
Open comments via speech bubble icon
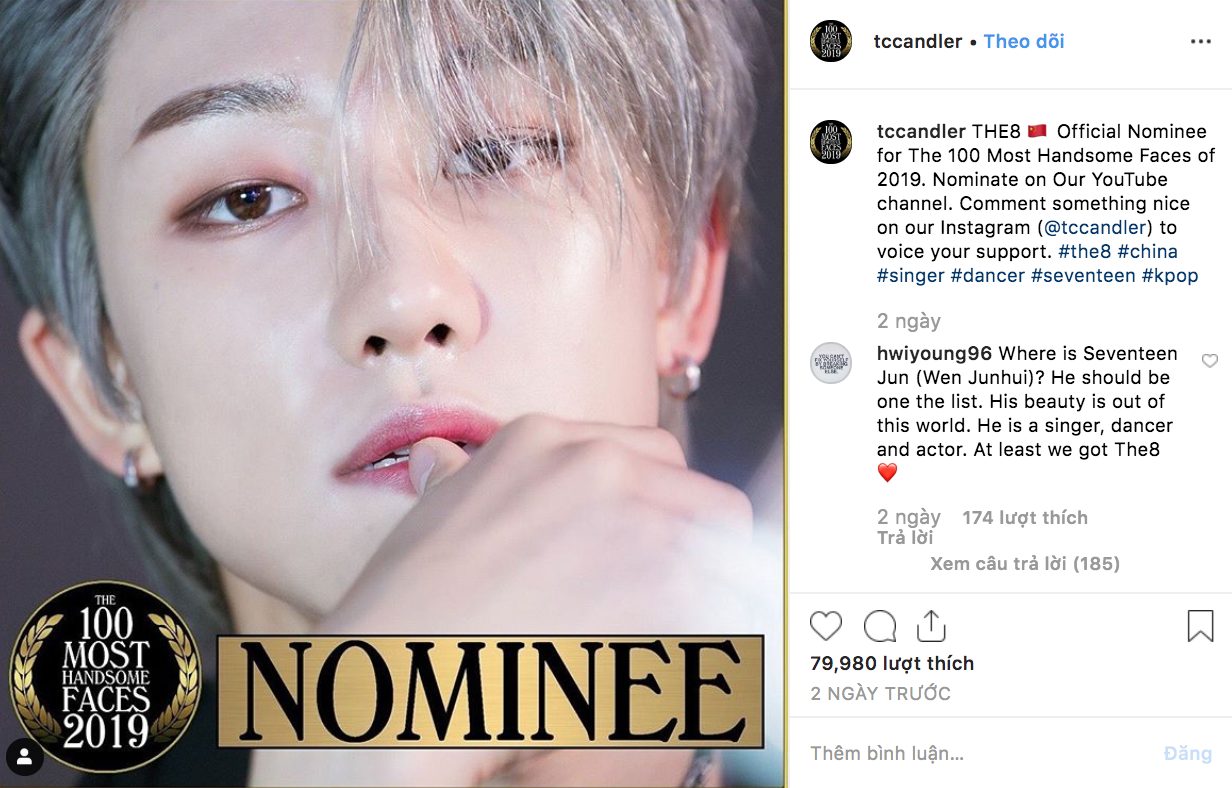[x=880, y=626]
